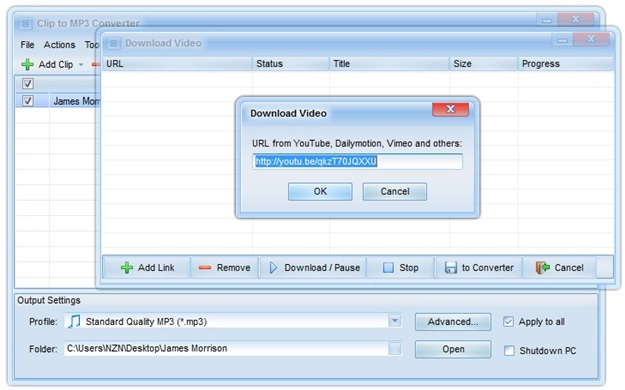The image size is (625, 390).
Task: Click the green plus Add Clip icon
Action: [27, 64]
